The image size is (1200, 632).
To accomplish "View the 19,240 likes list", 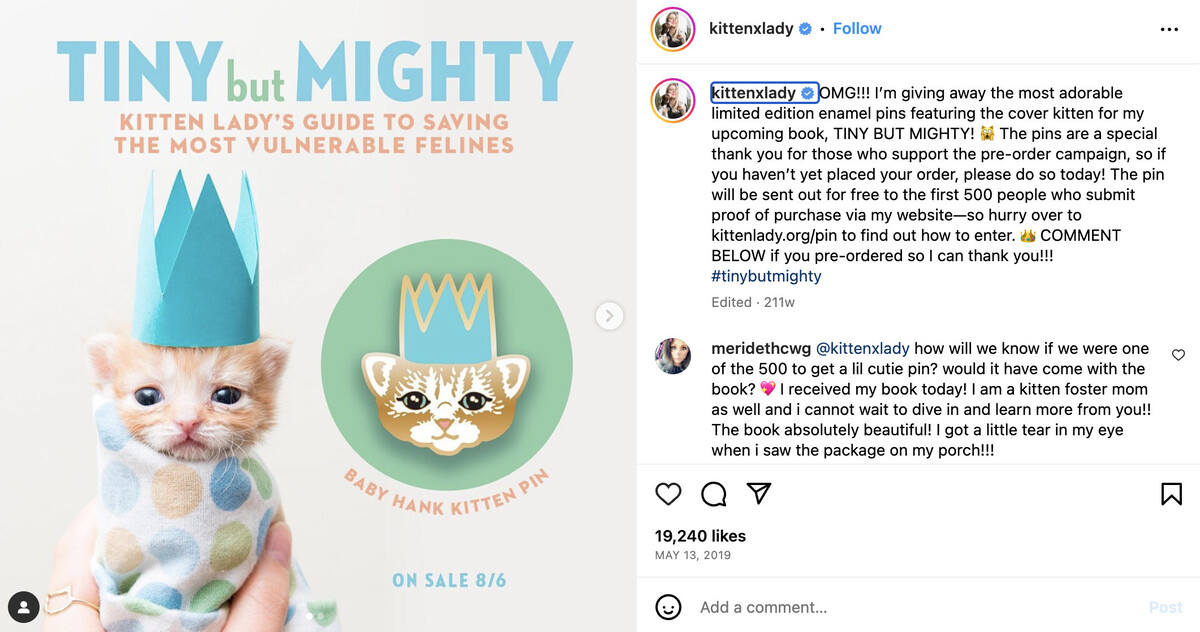I will click(700, 536).
